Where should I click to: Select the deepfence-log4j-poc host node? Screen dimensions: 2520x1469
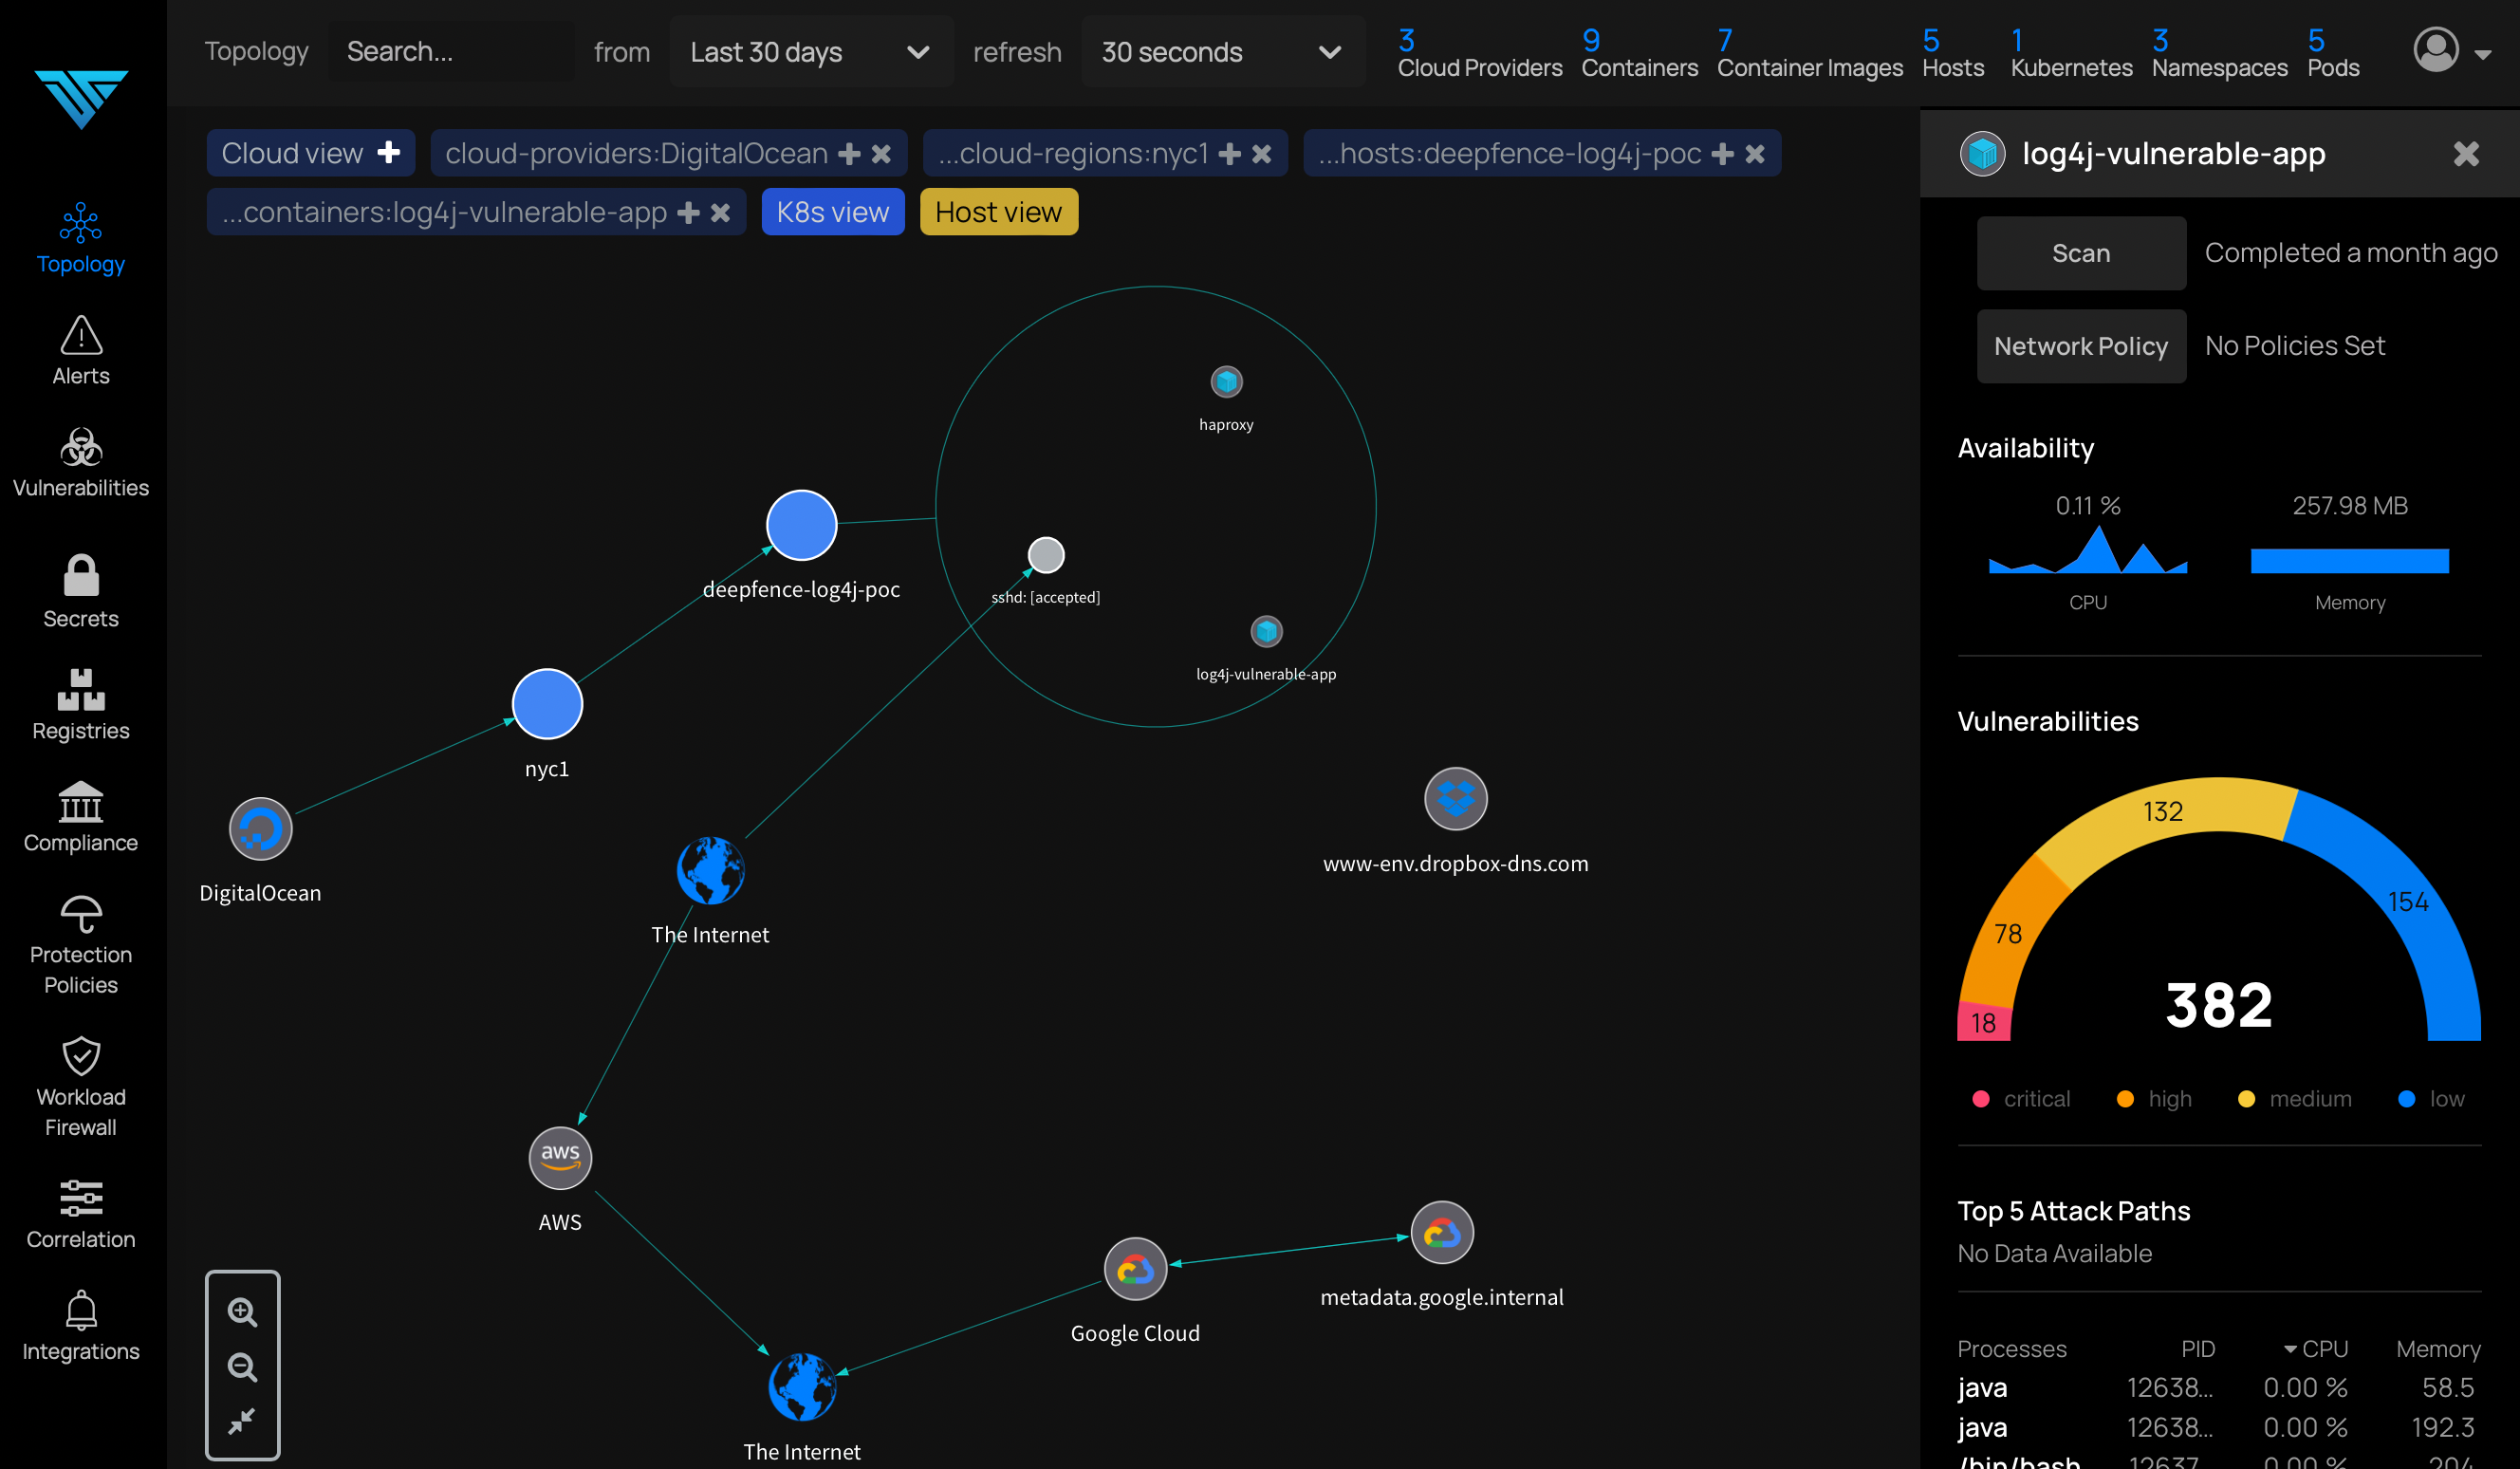(x=801, y=525)
